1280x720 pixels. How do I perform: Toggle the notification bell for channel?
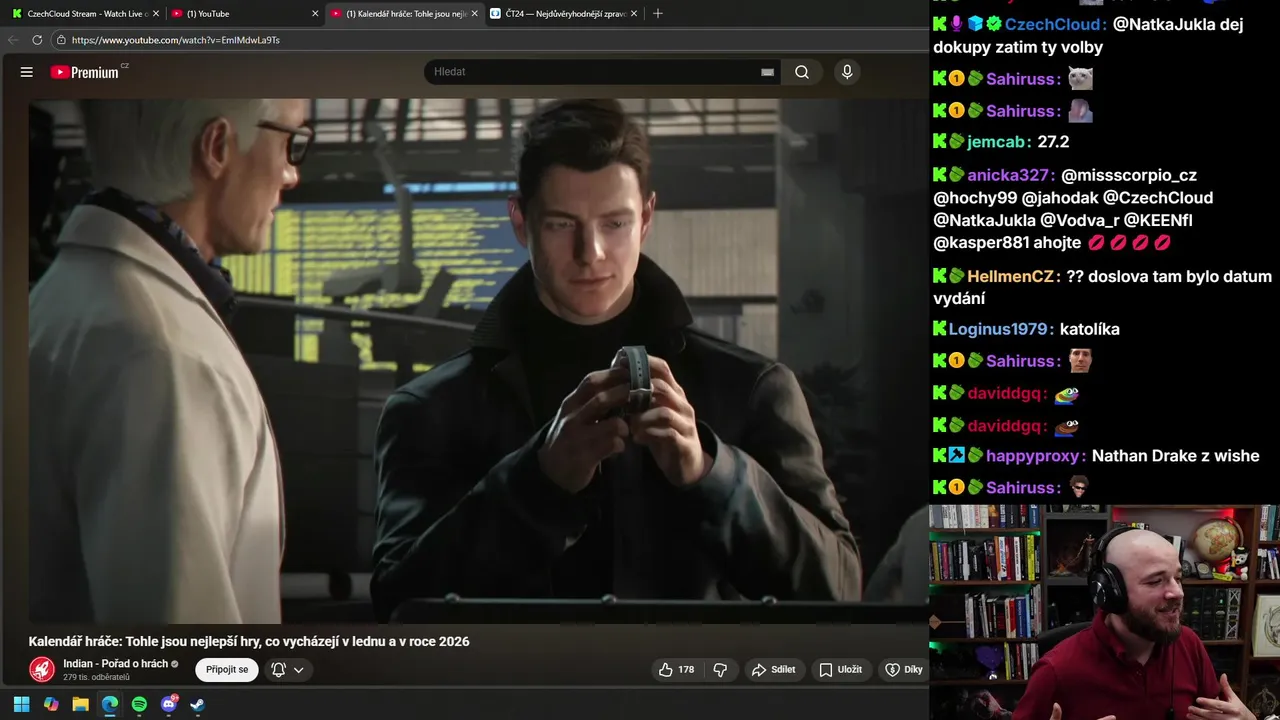coord(279,670)
